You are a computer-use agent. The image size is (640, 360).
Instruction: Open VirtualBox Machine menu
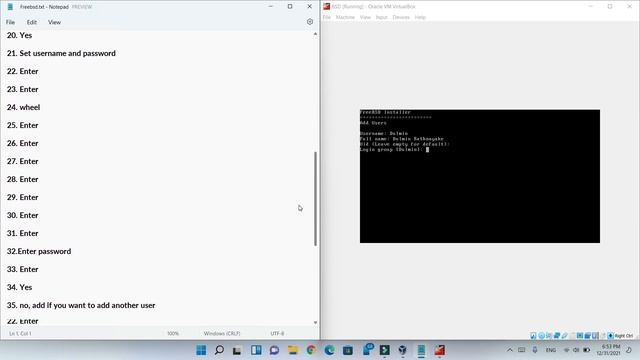click(345, 17)
